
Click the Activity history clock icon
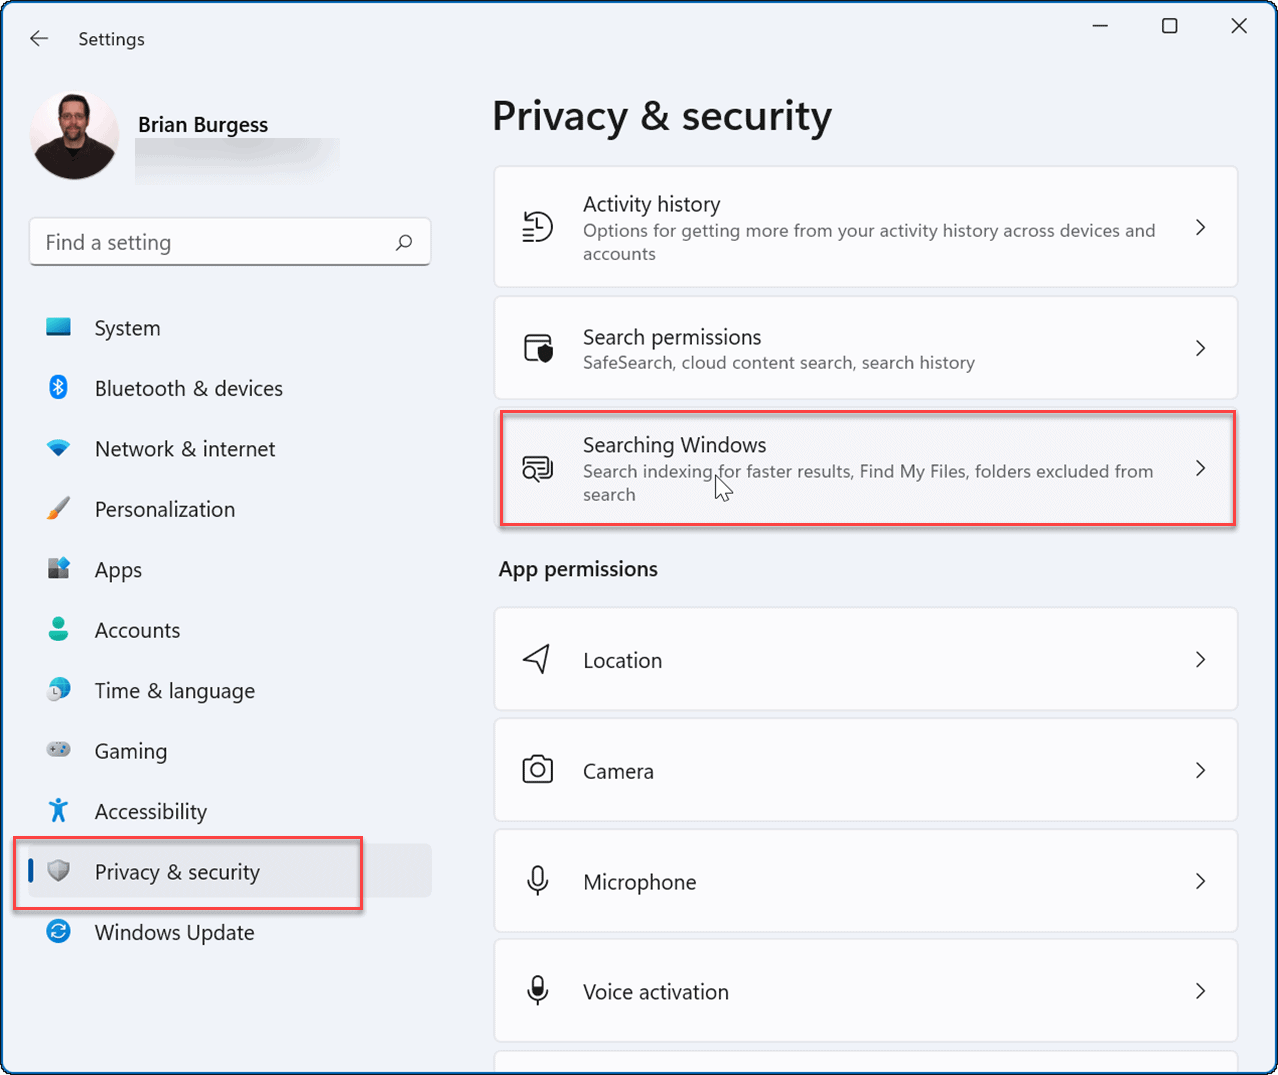tap(537, 227)
